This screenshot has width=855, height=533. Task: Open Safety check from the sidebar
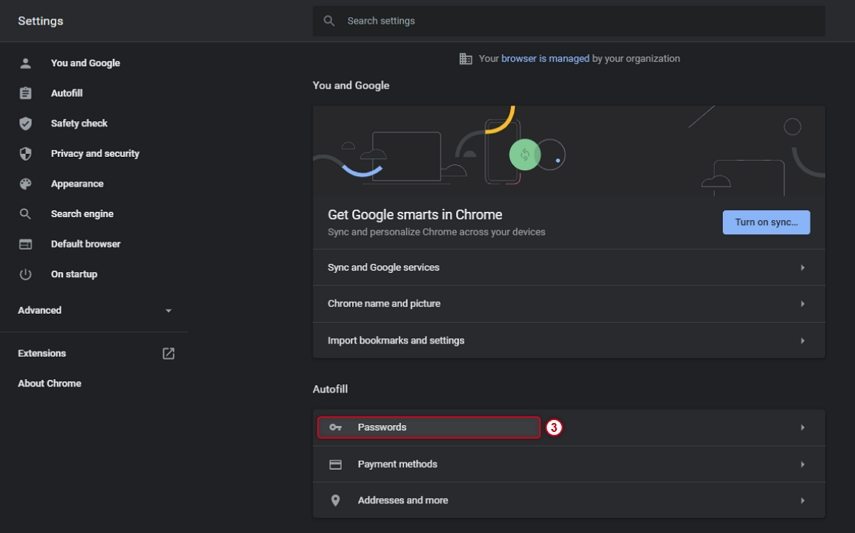(x=79, y=123)
